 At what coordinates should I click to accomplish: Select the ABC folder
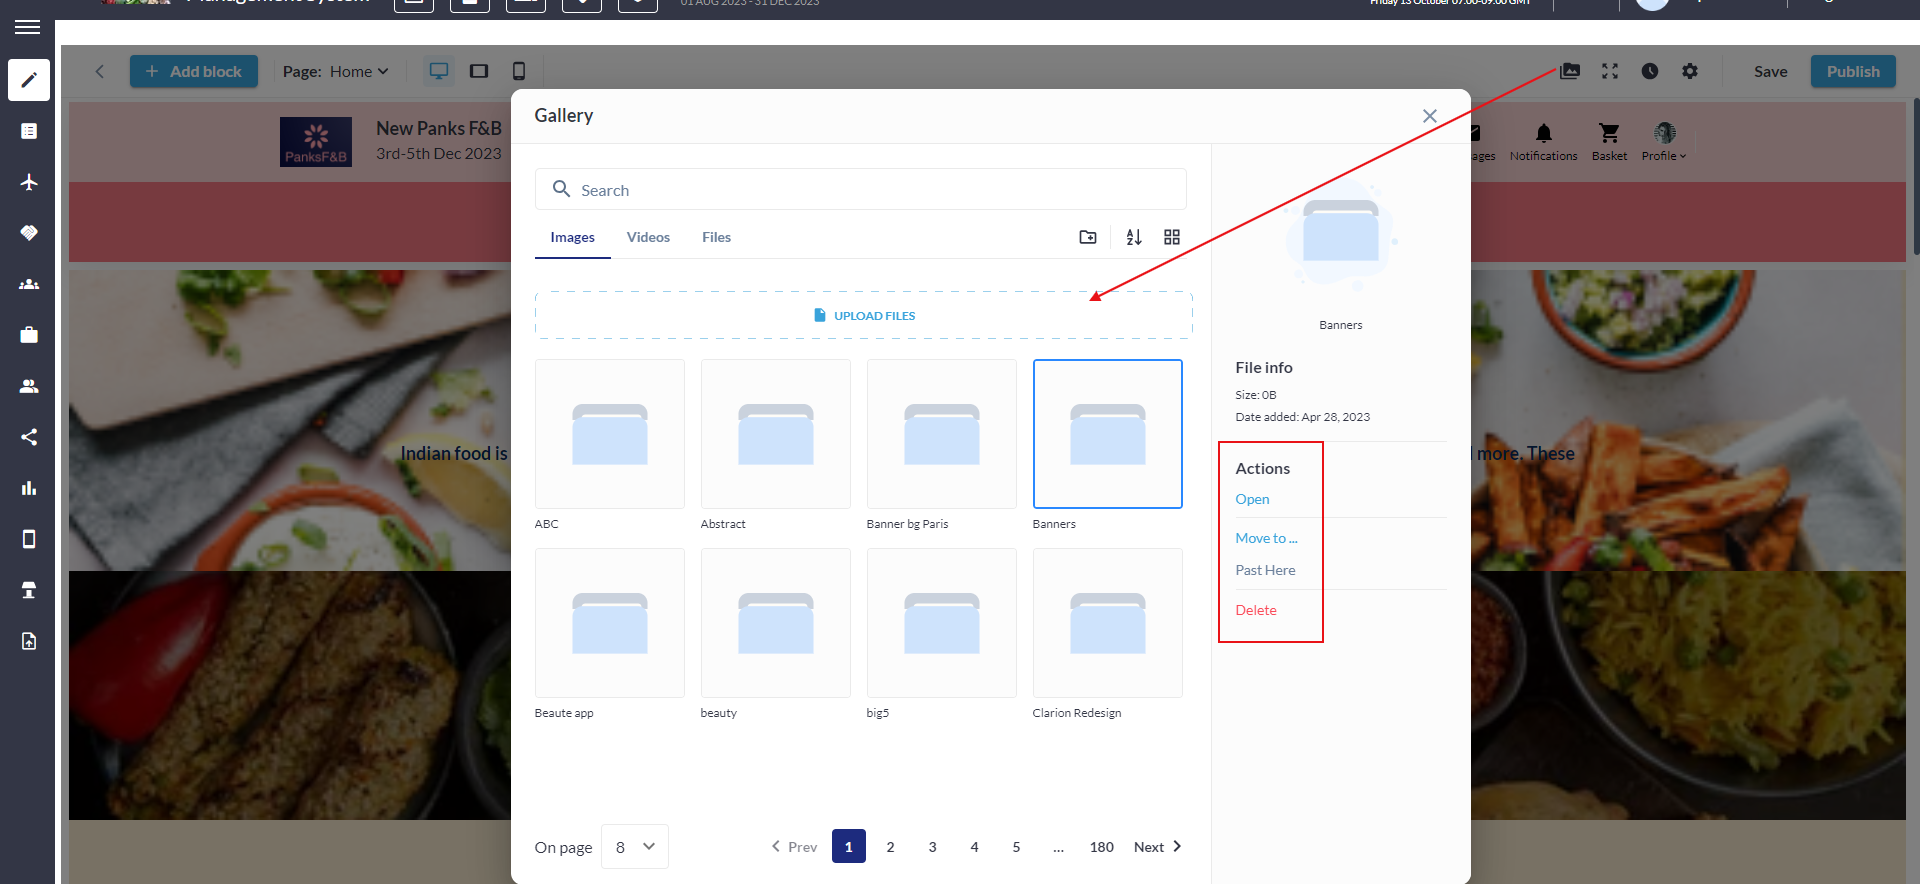610,434
